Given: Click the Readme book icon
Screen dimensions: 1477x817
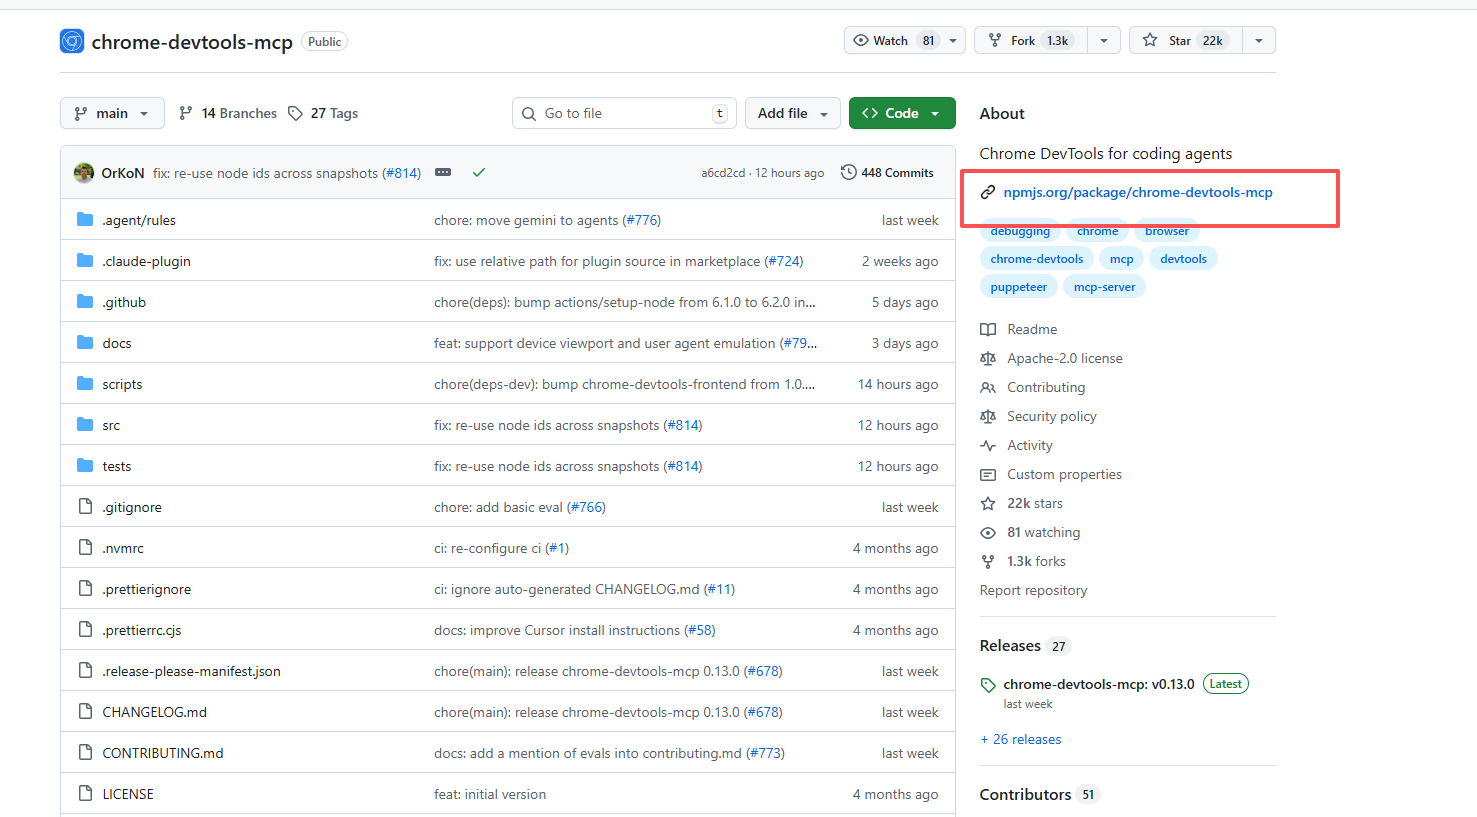Looking at the screenshot, I should click(x=988, y=329).
